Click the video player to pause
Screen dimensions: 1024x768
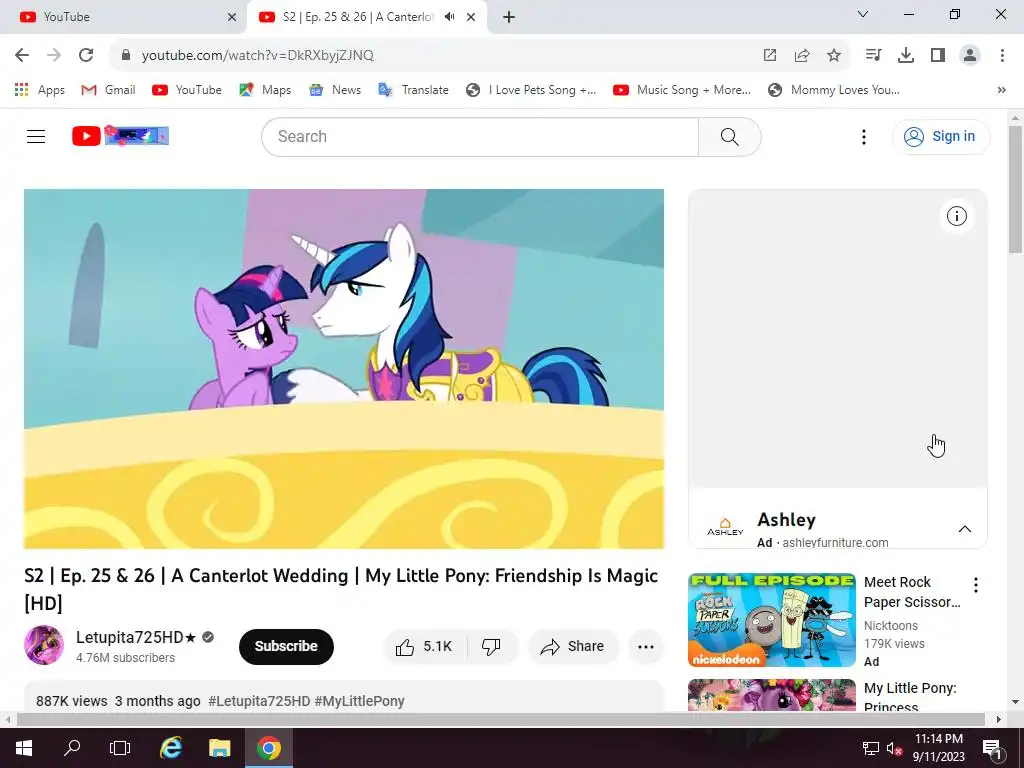pyautogui.click(x=344, y=369)
